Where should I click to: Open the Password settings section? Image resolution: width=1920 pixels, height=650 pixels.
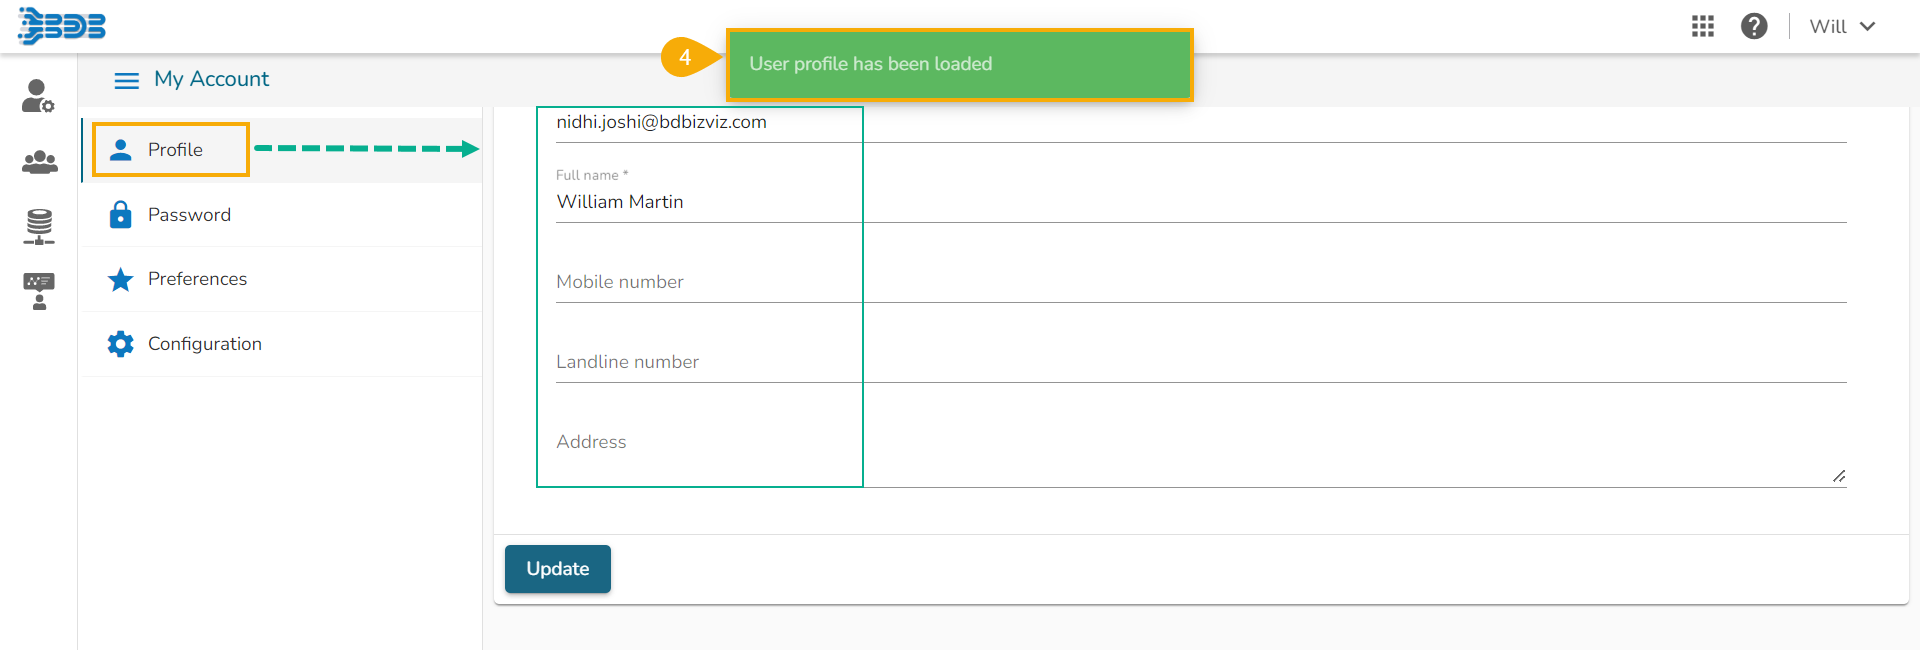point(189,215)
